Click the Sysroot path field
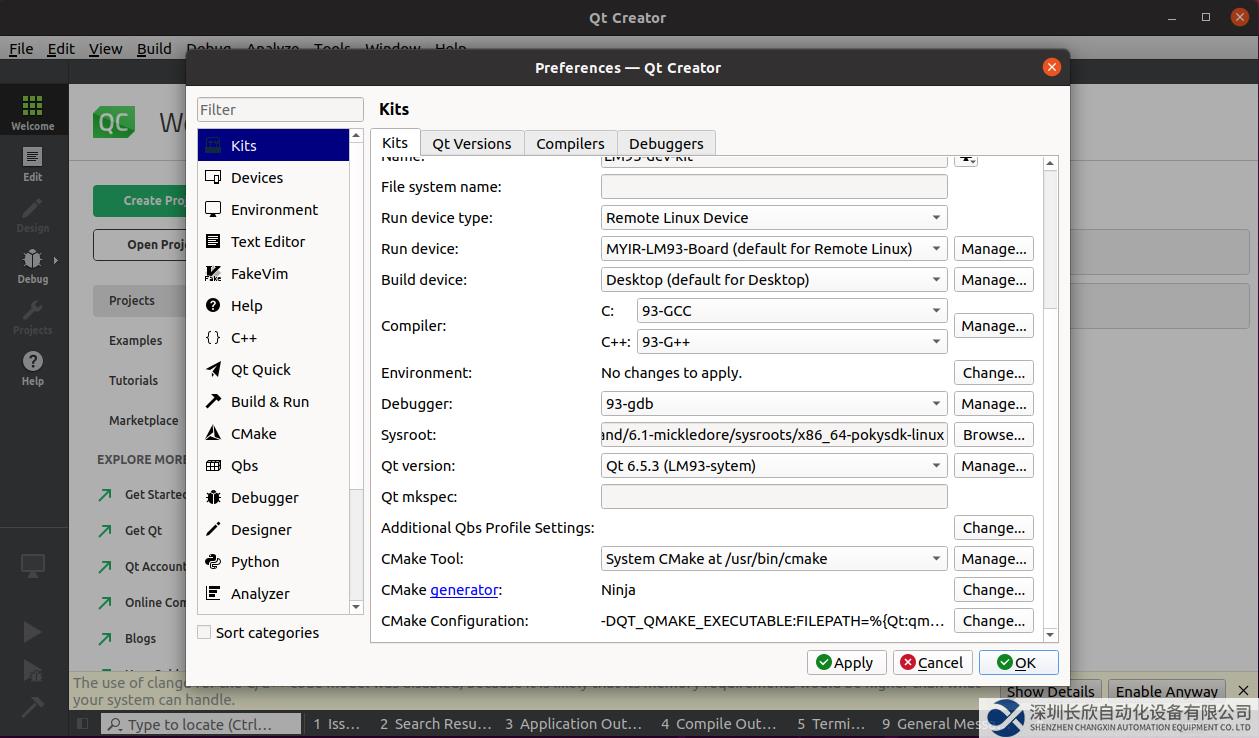The height and width of the screenshot is (738, 1259). click(x=774, y=435)
